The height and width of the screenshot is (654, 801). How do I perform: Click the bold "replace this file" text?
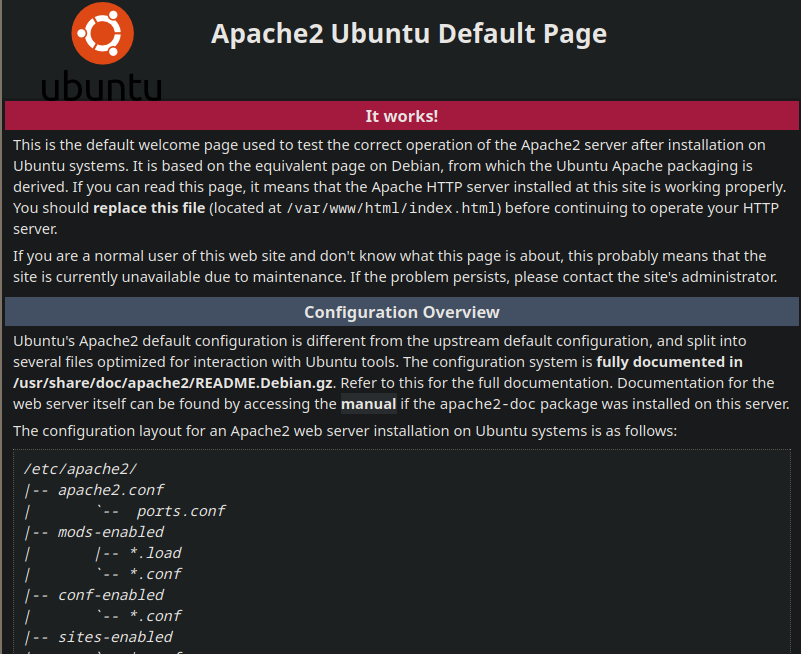149,208
